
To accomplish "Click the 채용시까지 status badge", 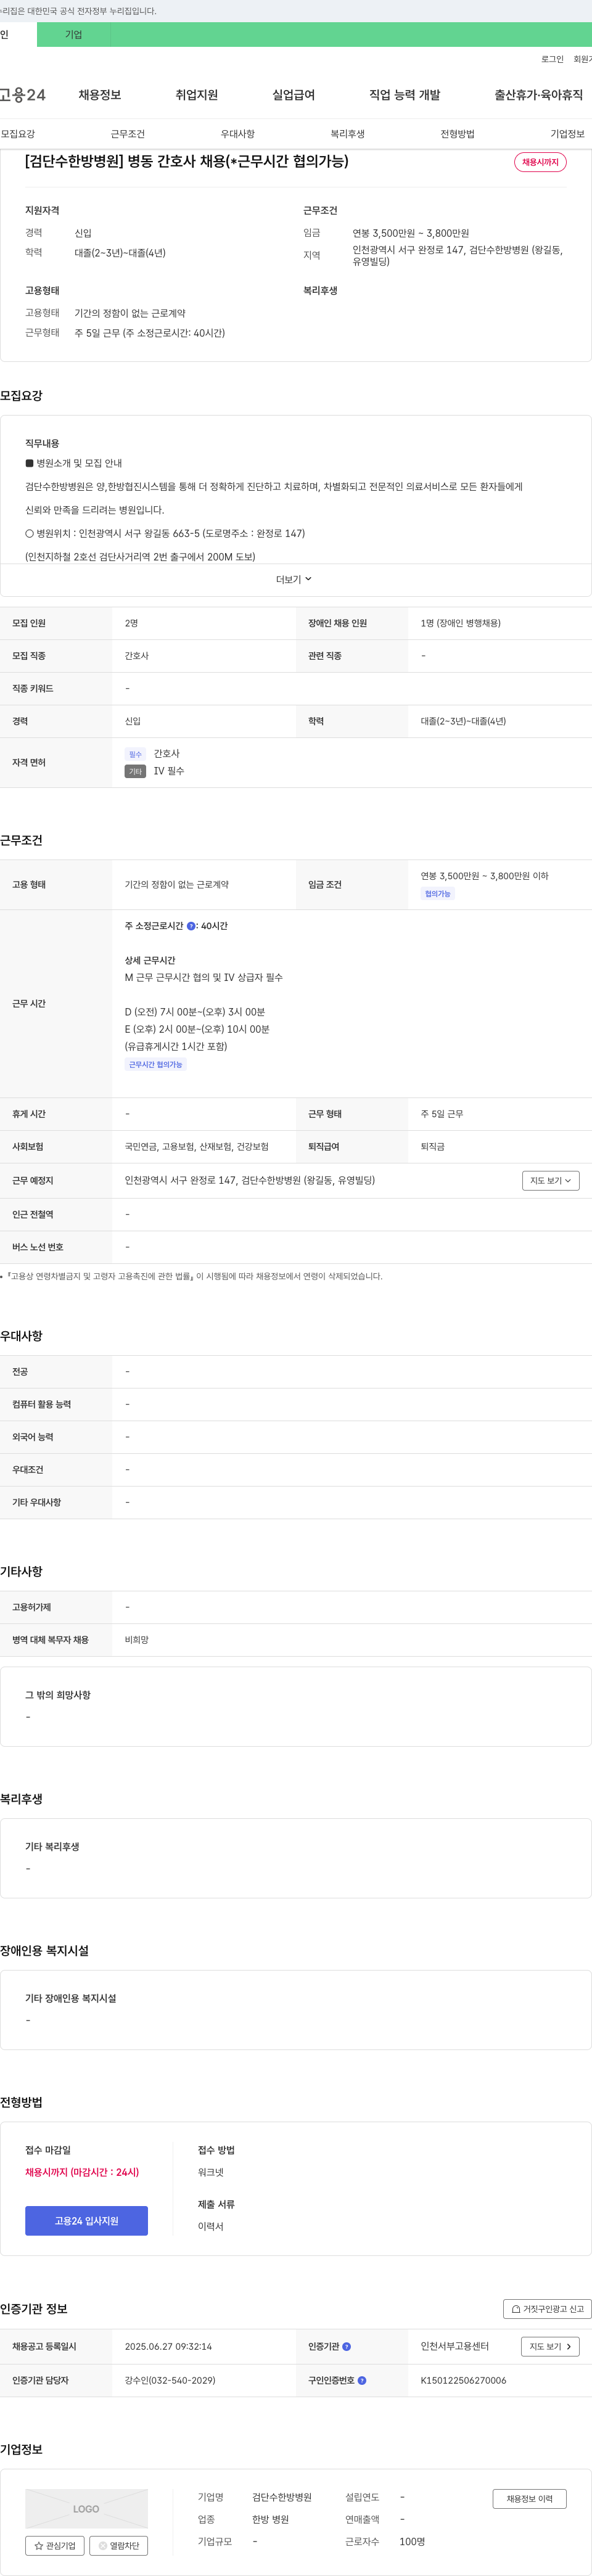I will coord(540,162).
